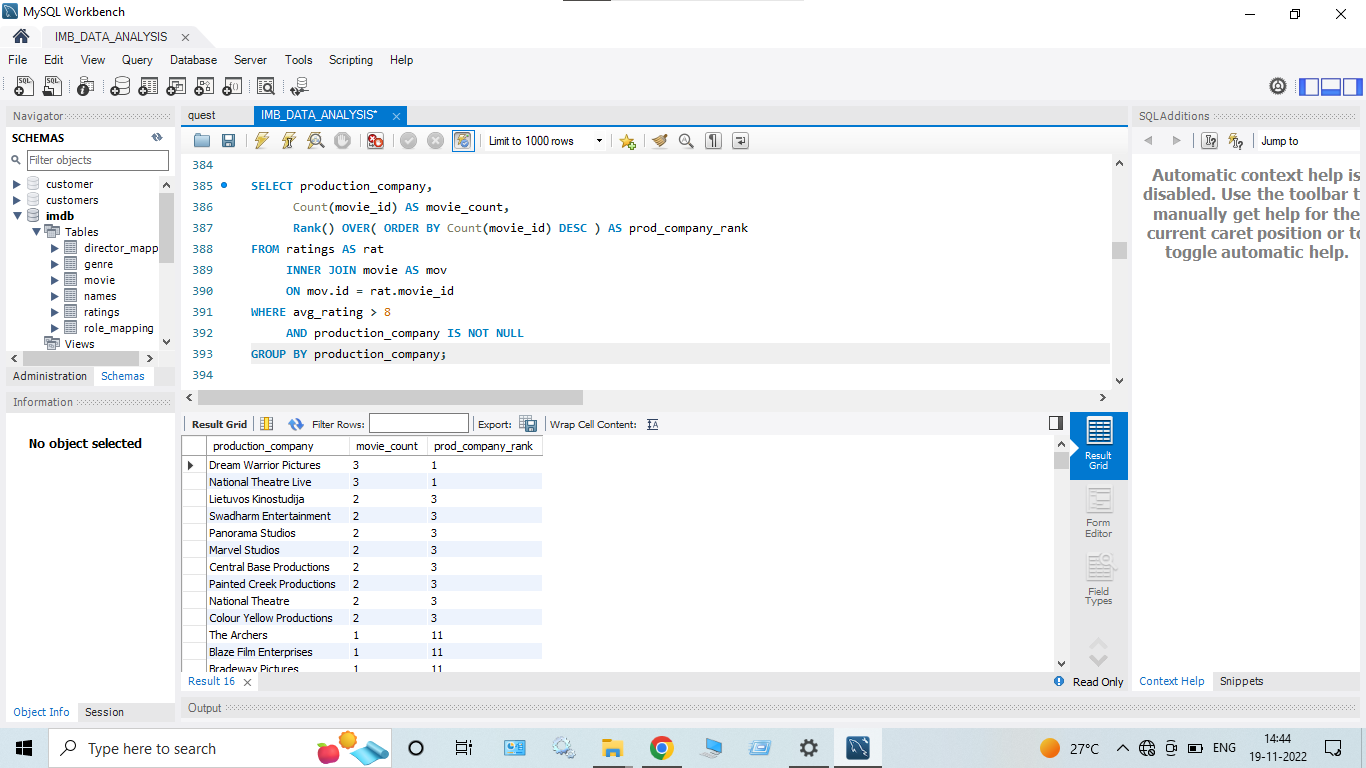Toggle auto-commit mode icon
This screenshot has height=768, width=1366.
(x=463, y=141)
